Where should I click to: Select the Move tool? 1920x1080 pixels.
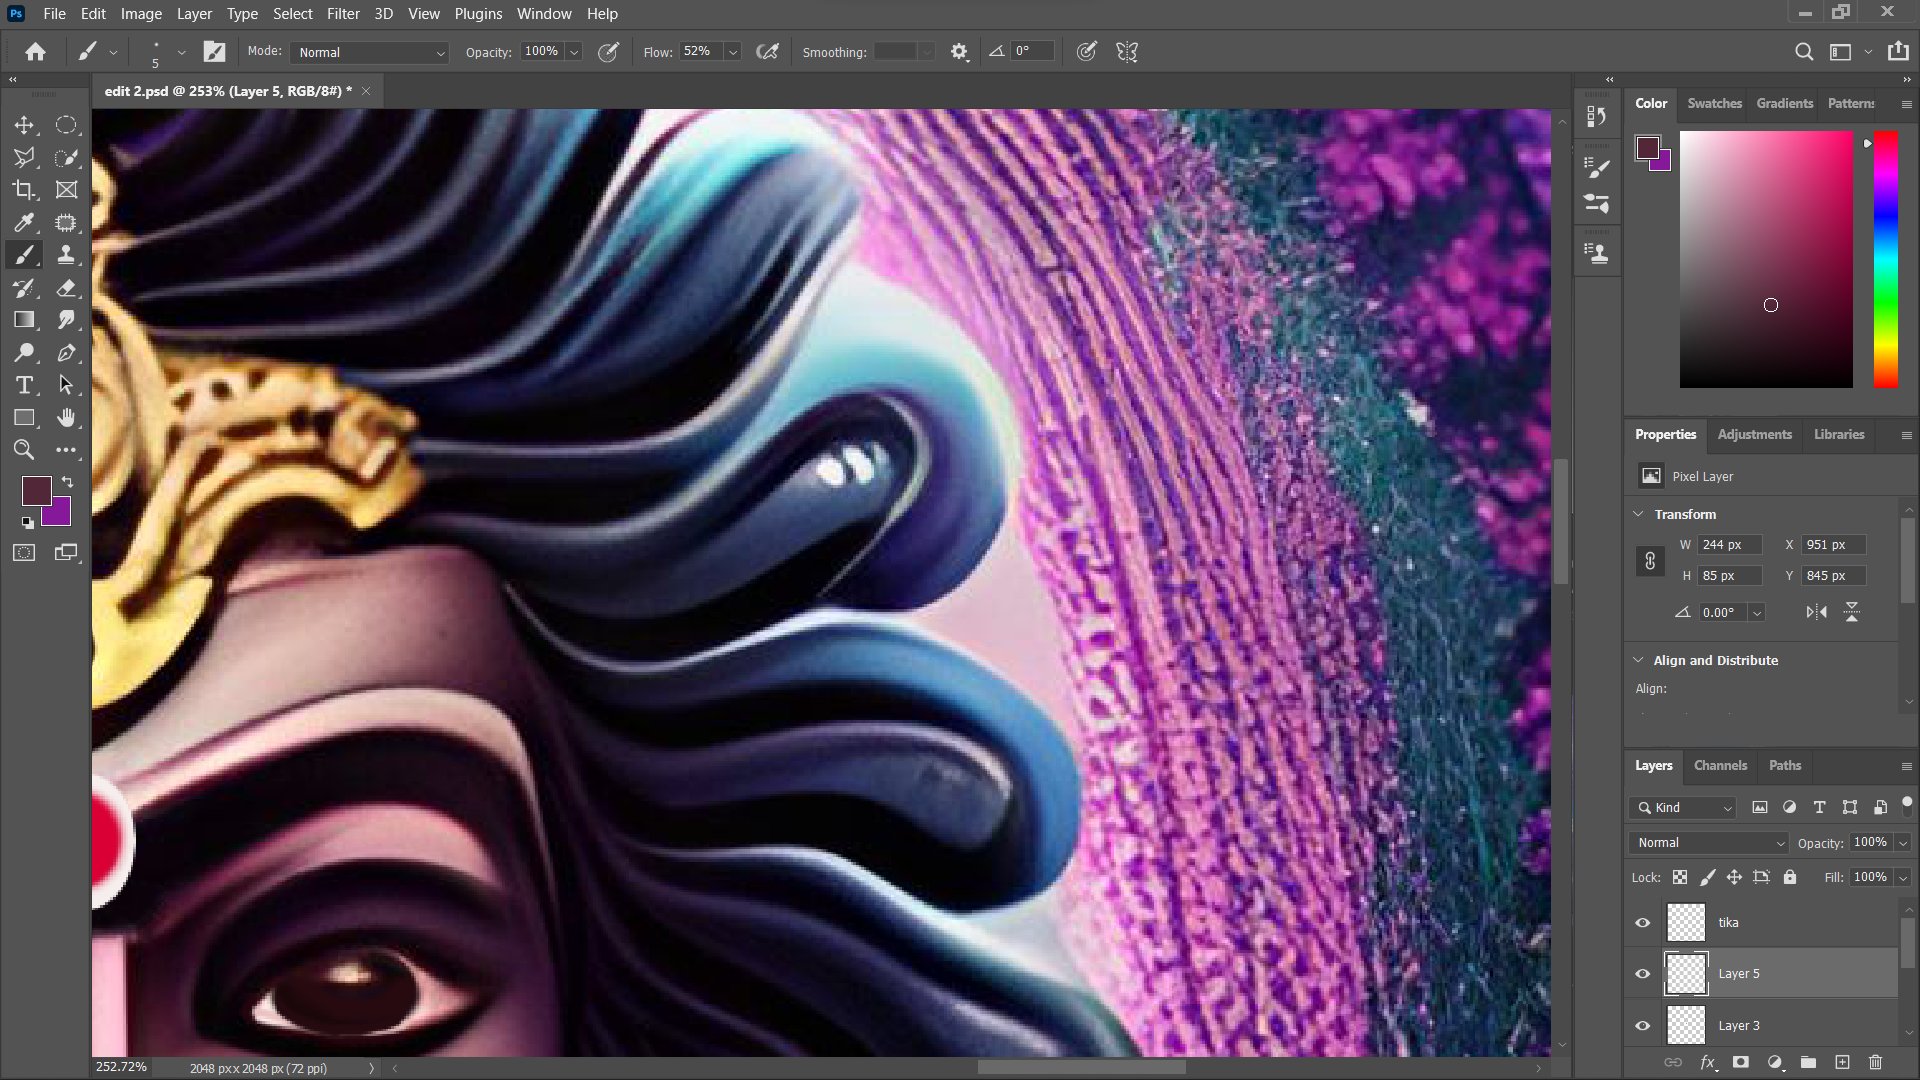click(x=24, y=125)
